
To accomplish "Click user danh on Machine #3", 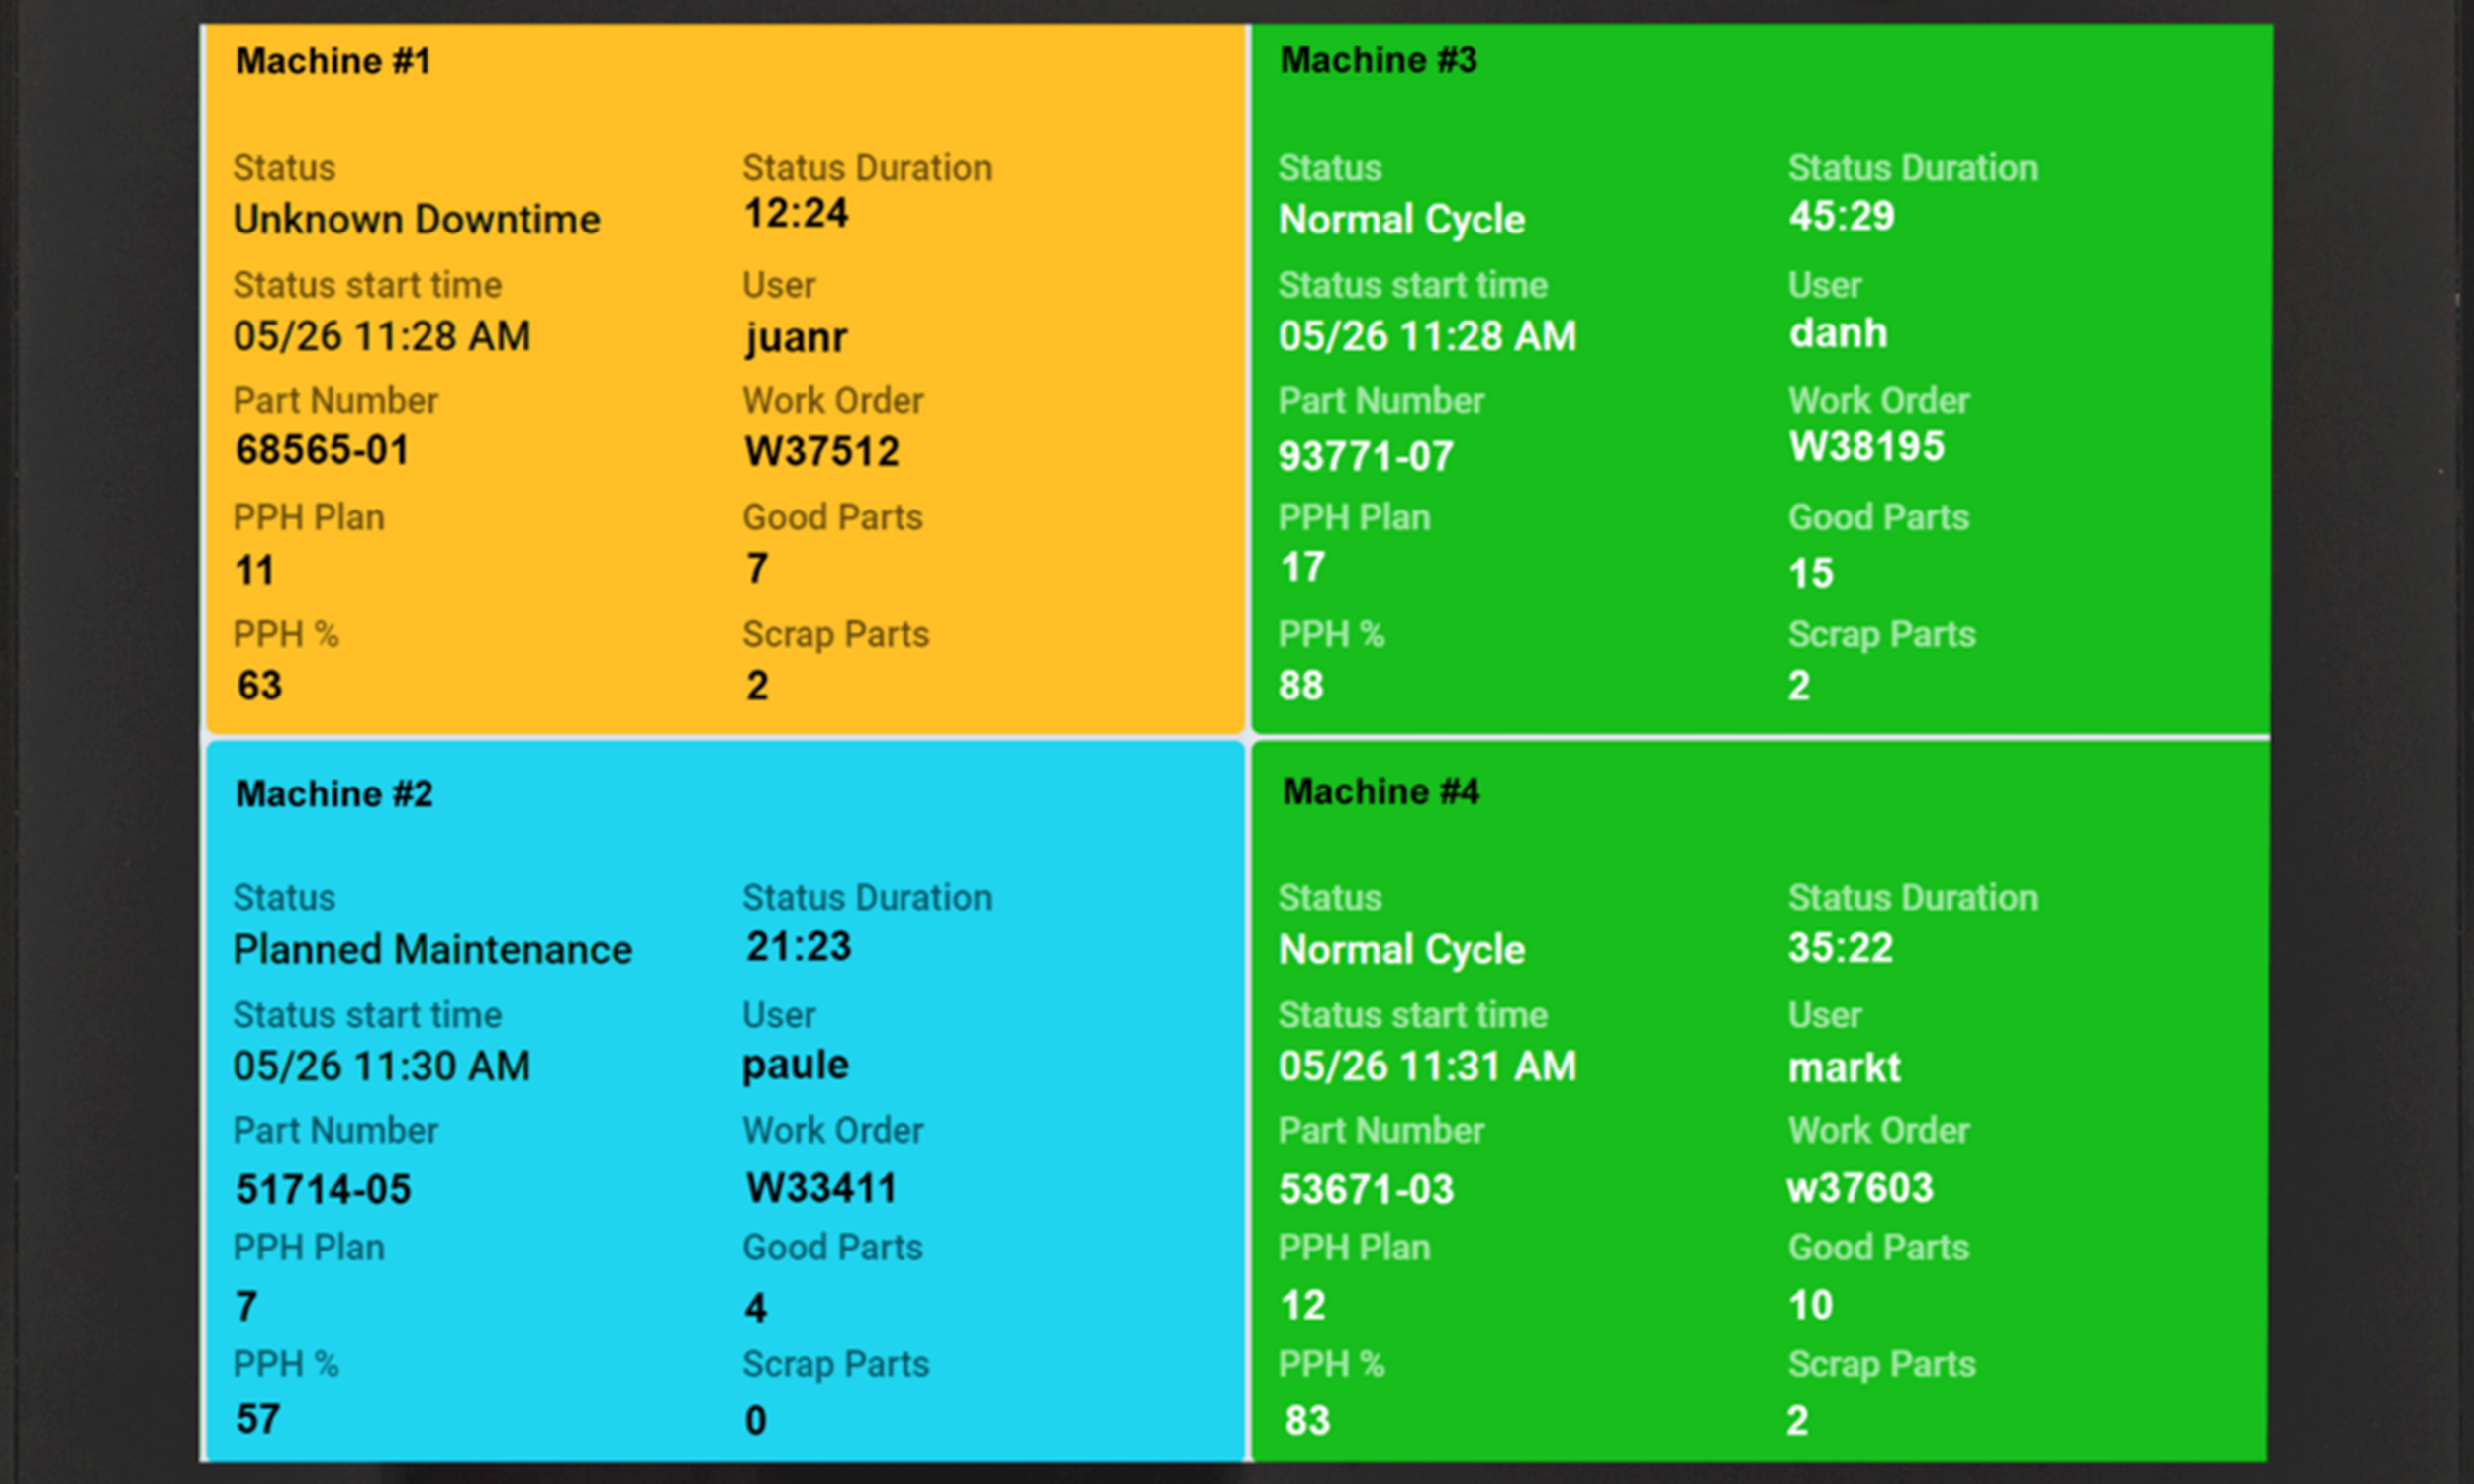I will (x=1838, y=333).
